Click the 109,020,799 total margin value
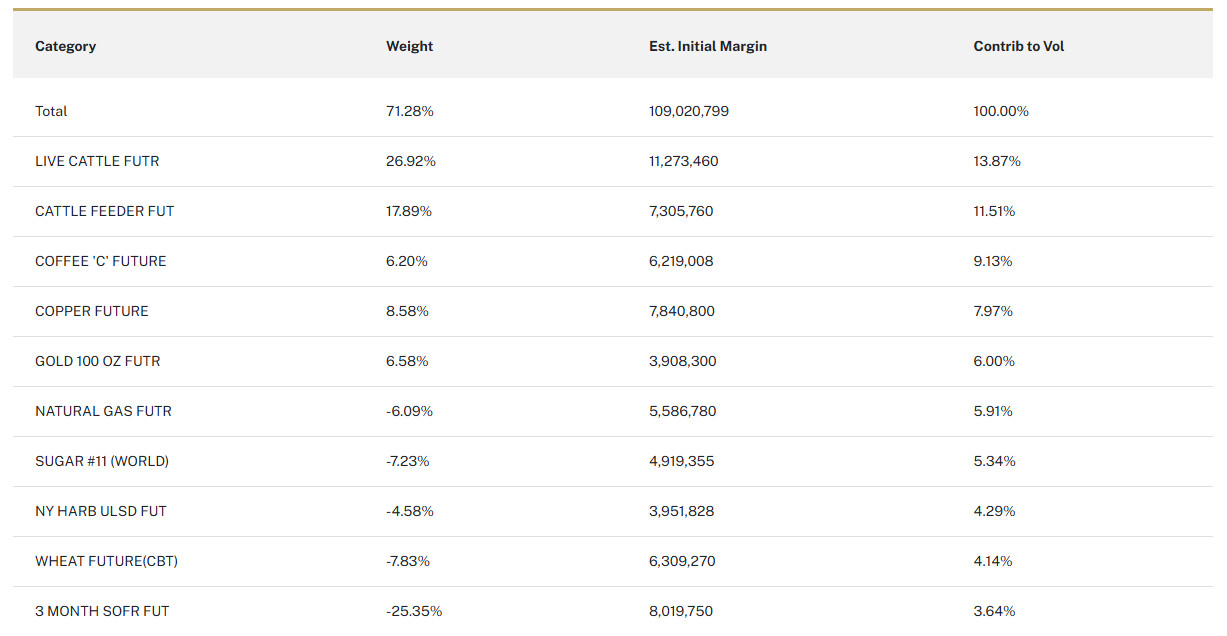 [x=688, y=111]
